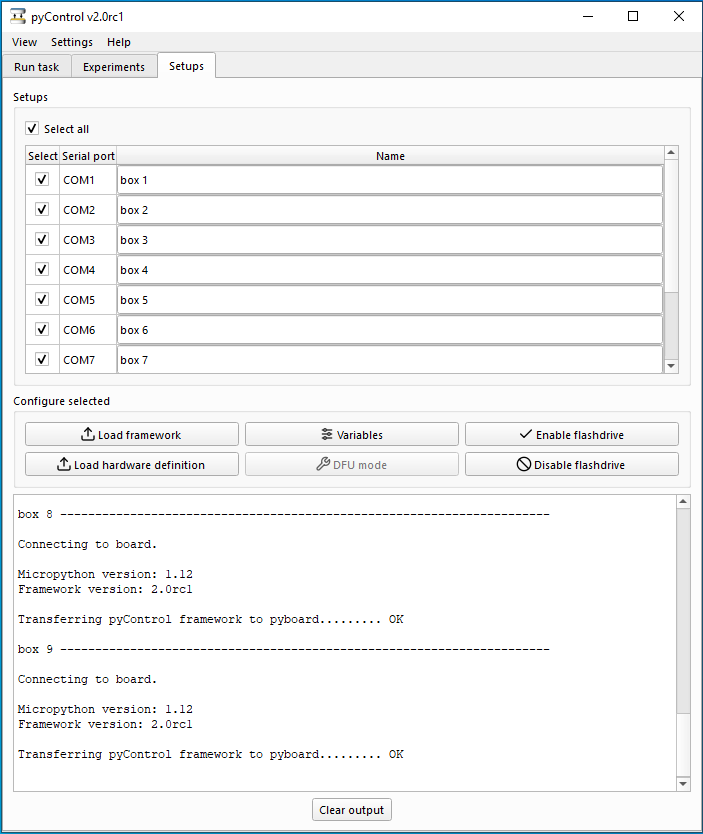
Task: Open the Variables dialog button
Action: click(x=352, y=435)
